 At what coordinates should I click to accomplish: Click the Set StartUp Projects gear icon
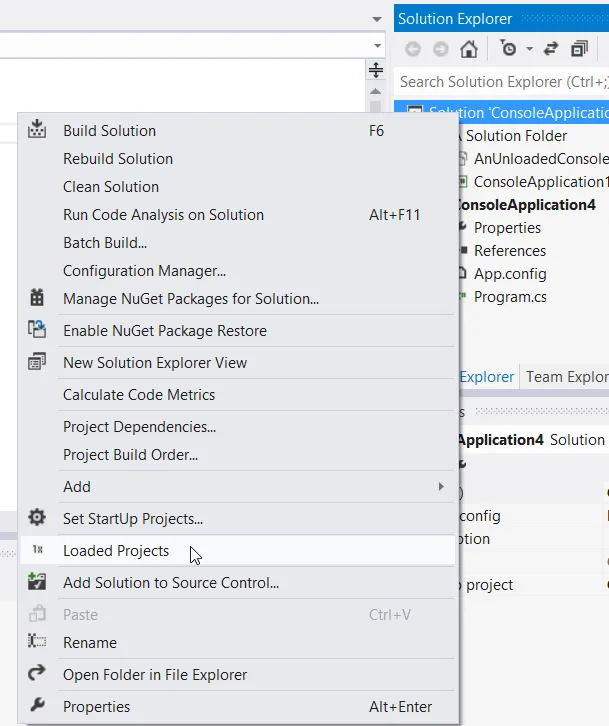tap(37, 517)
